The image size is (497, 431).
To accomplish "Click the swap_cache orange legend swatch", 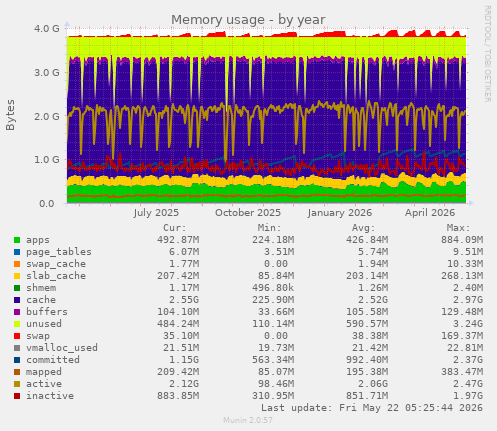I will click(x=17, y=264).
